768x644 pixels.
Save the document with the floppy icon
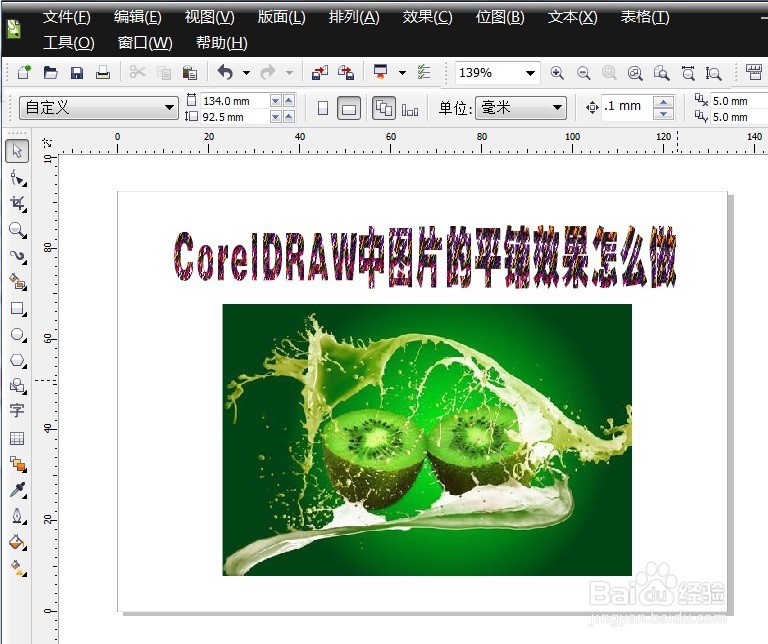pos(77,73)
